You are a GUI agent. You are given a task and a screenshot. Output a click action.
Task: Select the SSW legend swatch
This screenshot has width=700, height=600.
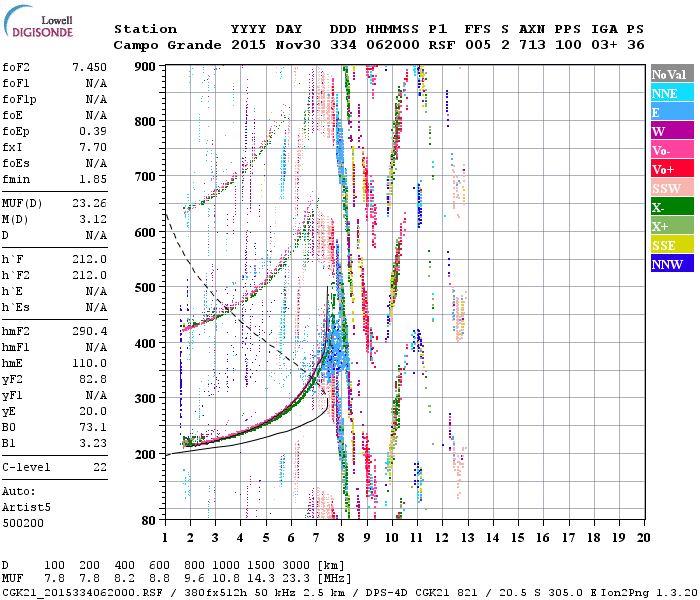point(672,188)
